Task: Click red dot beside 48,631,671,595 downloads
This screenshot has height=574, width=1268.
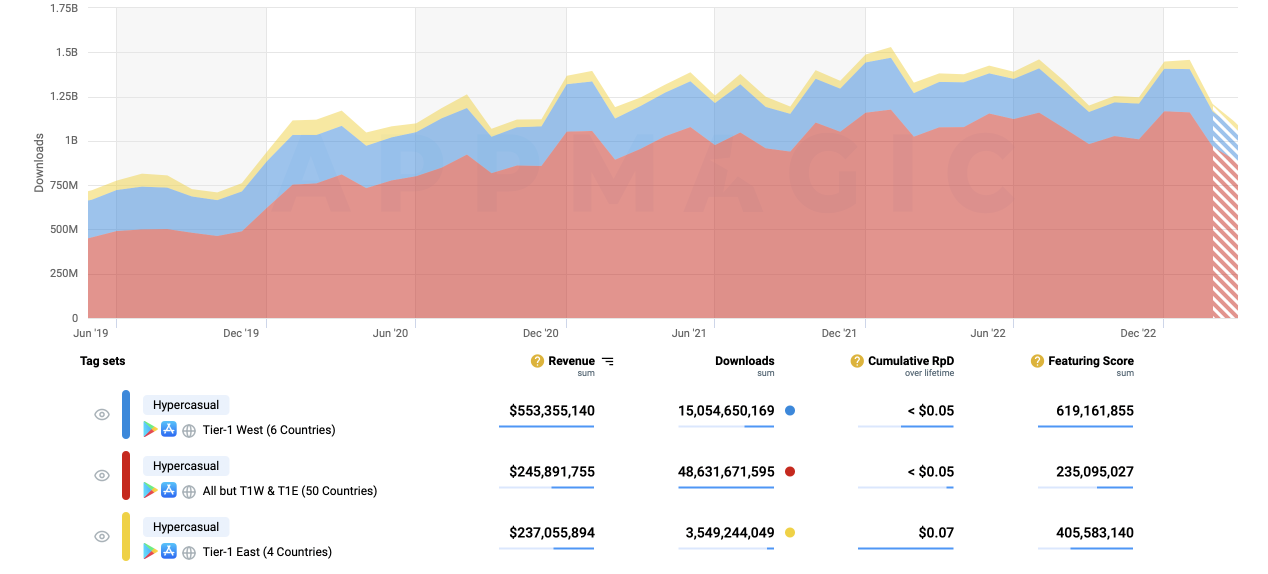Action: [x=790, y=471]
